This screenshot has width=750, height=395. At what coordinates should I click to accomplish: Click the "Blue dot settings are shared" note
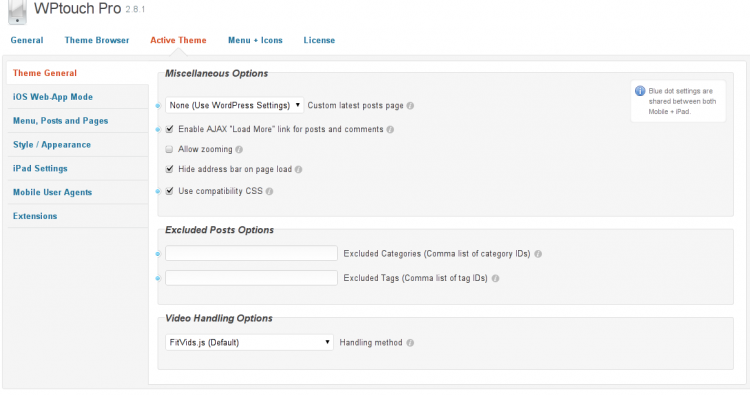coord(682,101)
